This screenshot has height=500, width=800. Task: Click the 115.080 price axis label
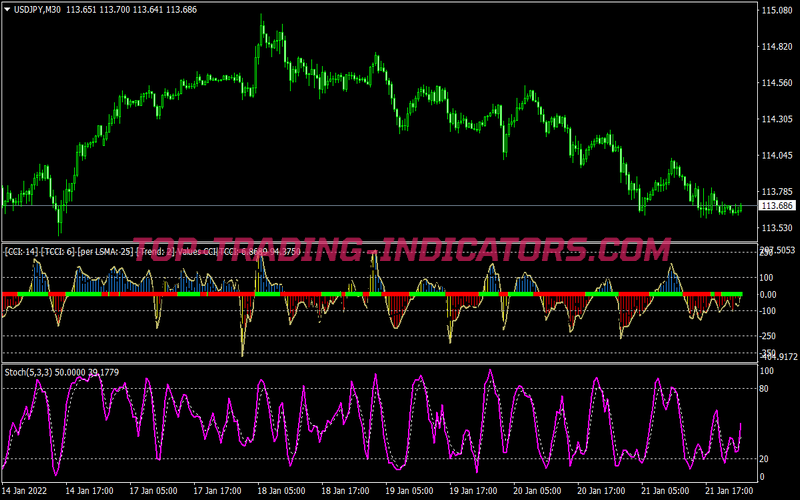pyautogui.click(x=777, y=10)
